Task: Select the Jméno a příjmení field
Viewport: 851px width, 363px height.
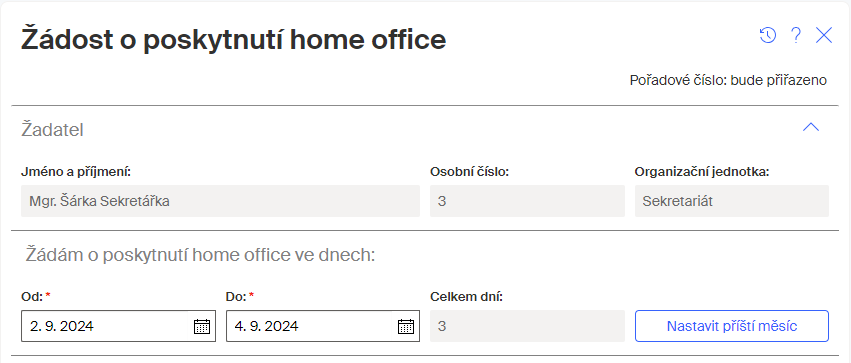Action: 220,201
